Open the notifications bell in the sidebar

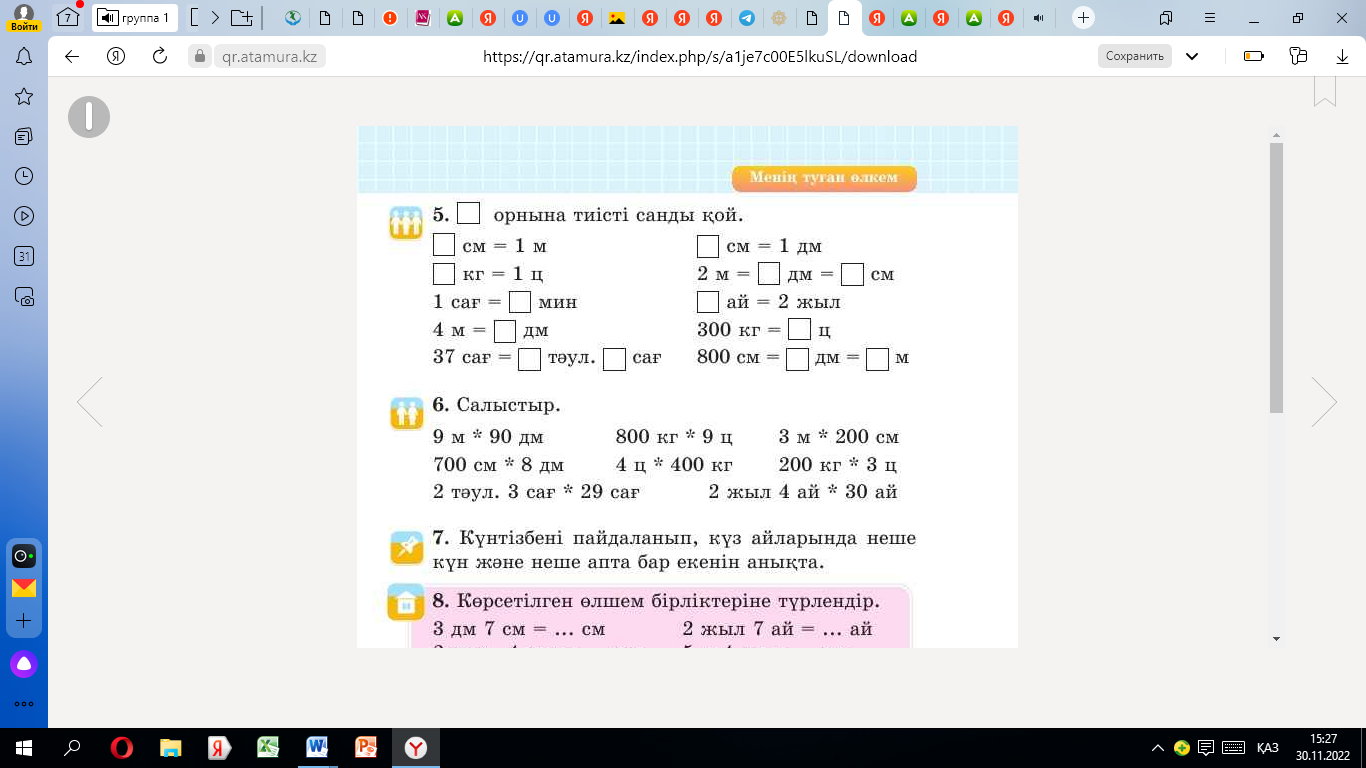click(24, 57)
